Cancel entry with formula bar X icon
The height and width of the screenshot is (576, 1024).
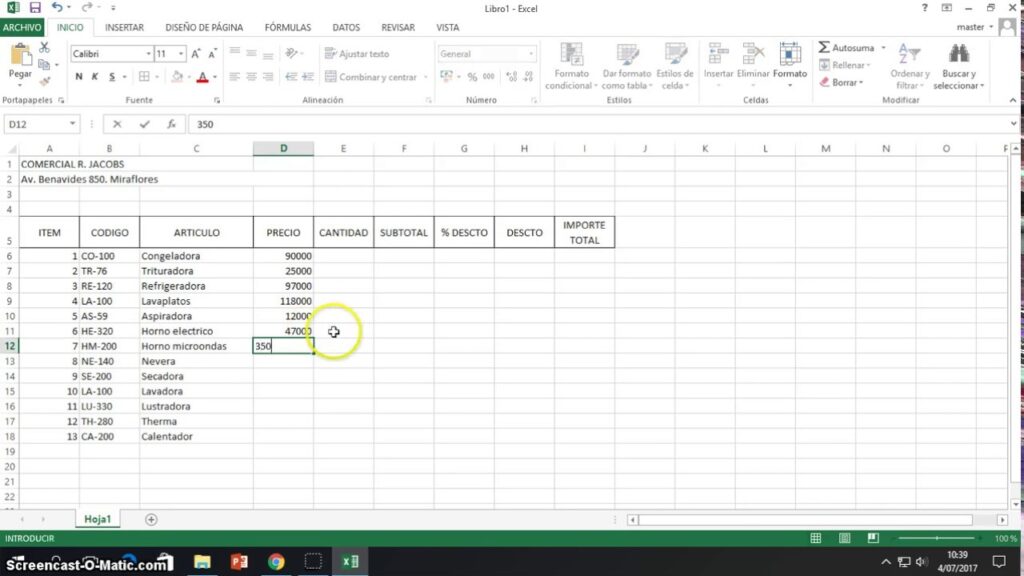click(x=118, y=124)
